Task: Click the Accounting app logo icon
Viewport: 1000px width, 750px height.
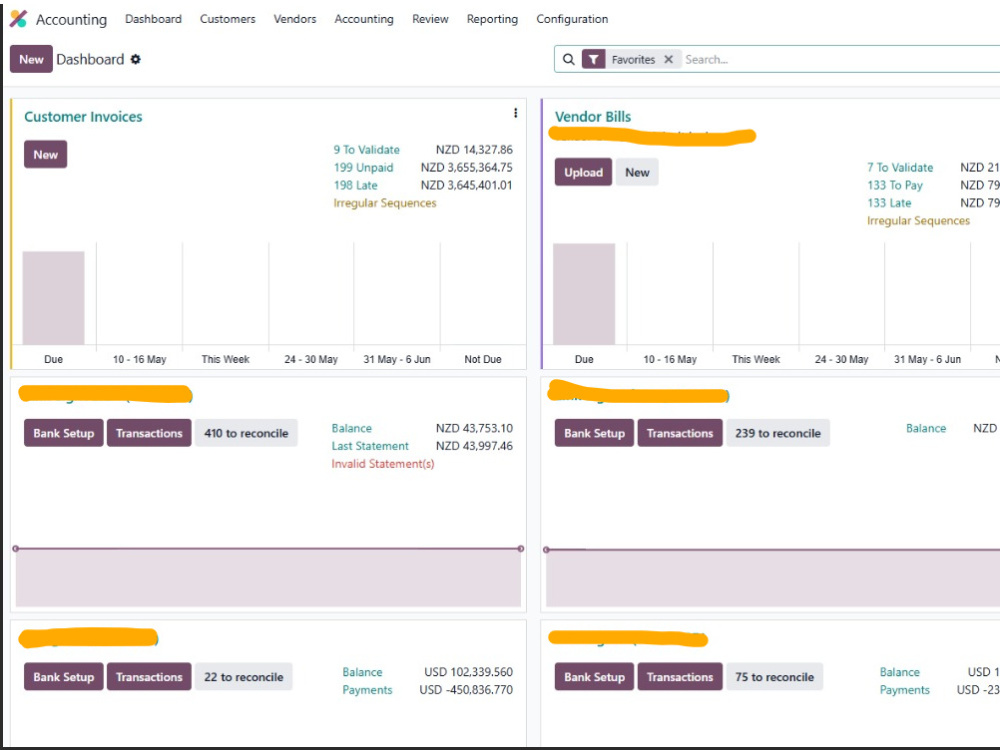Action: [18, 19]
